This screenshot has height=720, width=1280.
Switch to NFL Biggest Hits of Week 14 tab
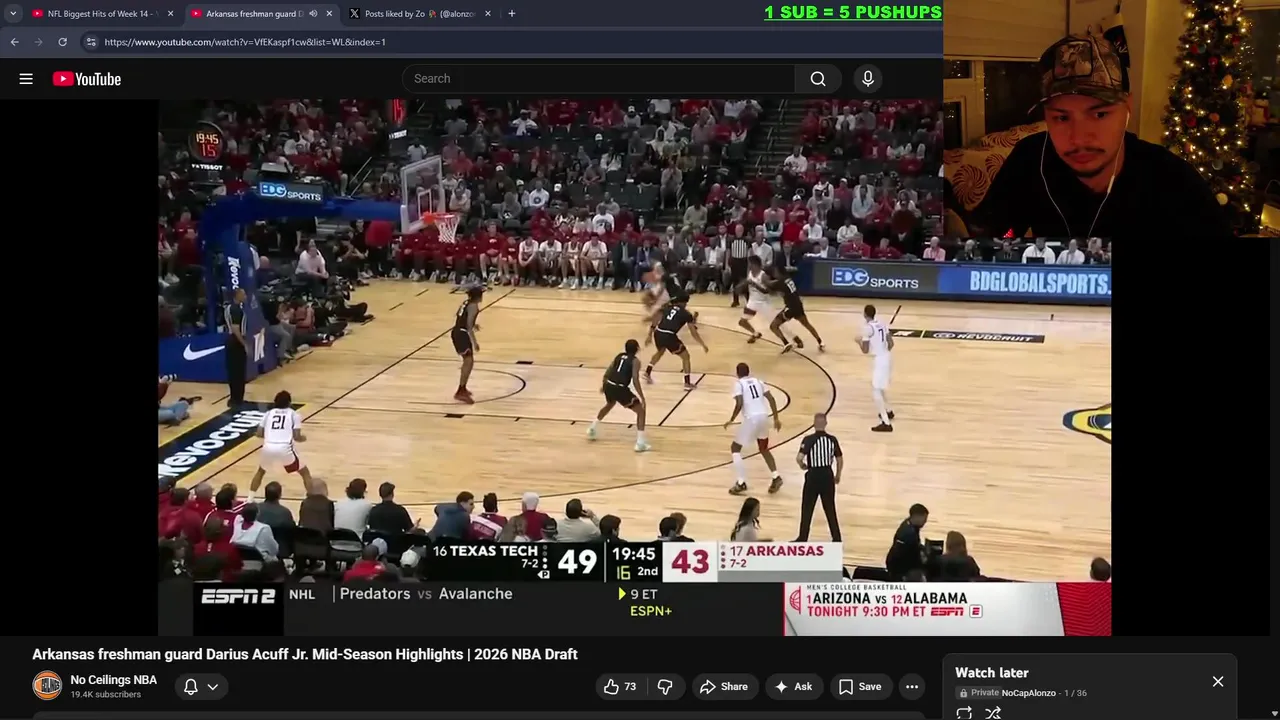(x=100, y=14)
